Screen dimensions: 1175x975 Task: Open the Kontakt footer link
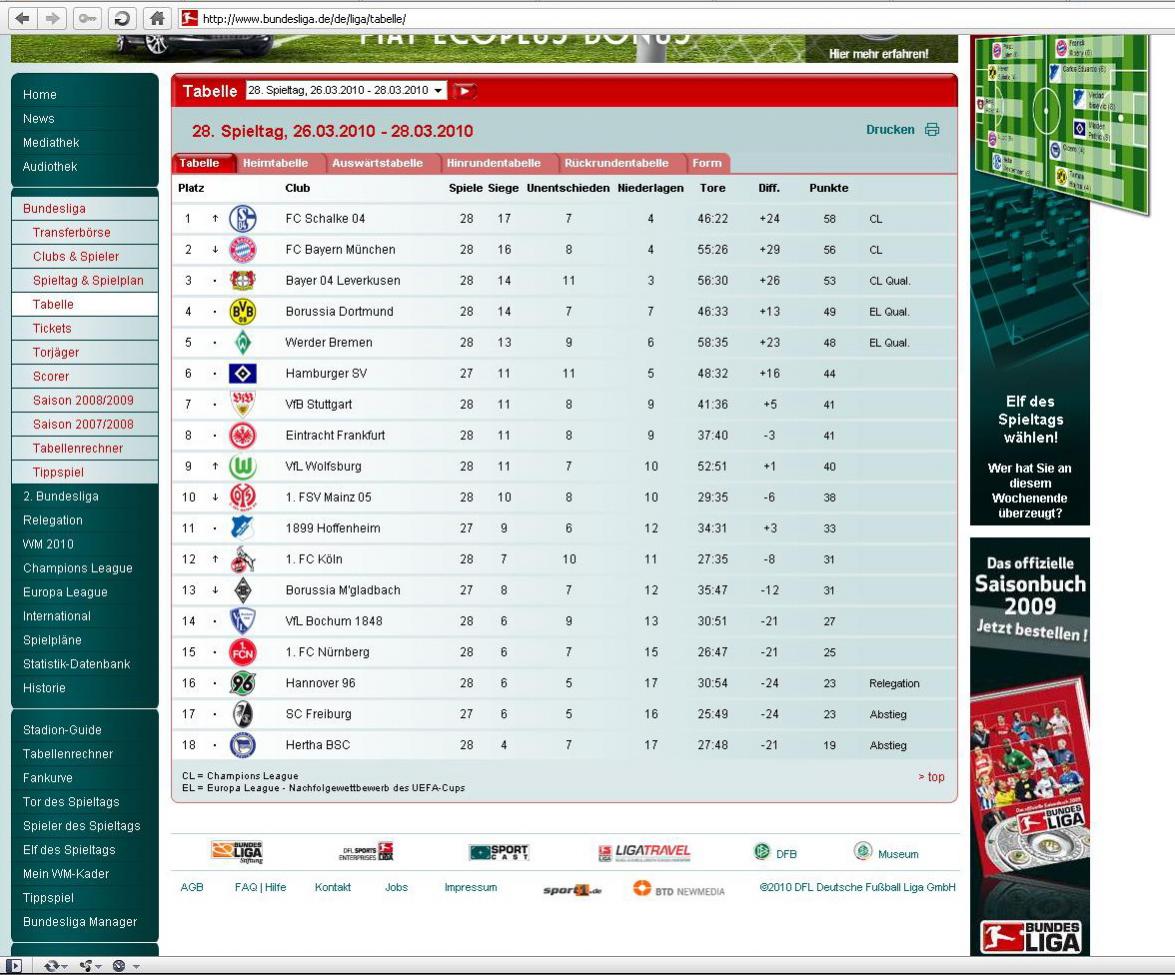pyautogui.click(x=333, y=887)
